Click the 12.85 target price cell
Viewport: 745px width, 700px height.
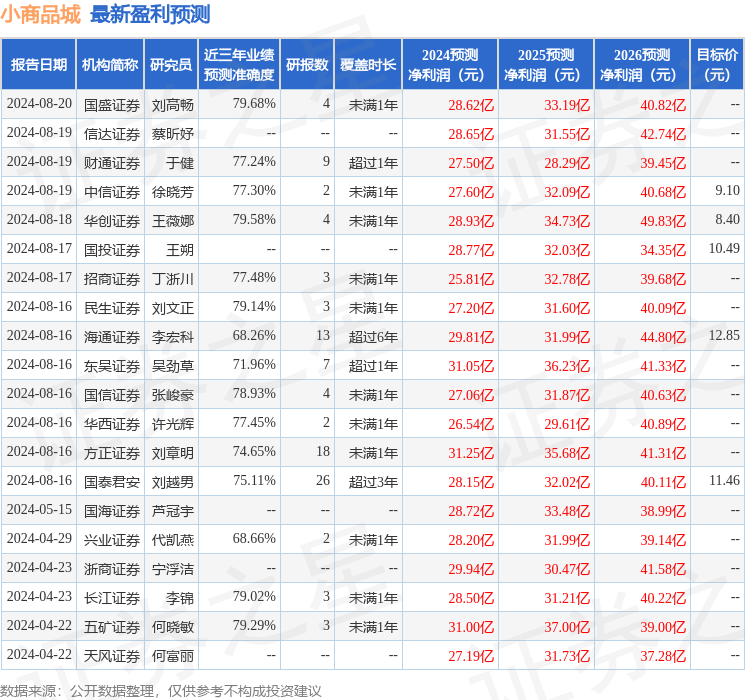[723, 336]
